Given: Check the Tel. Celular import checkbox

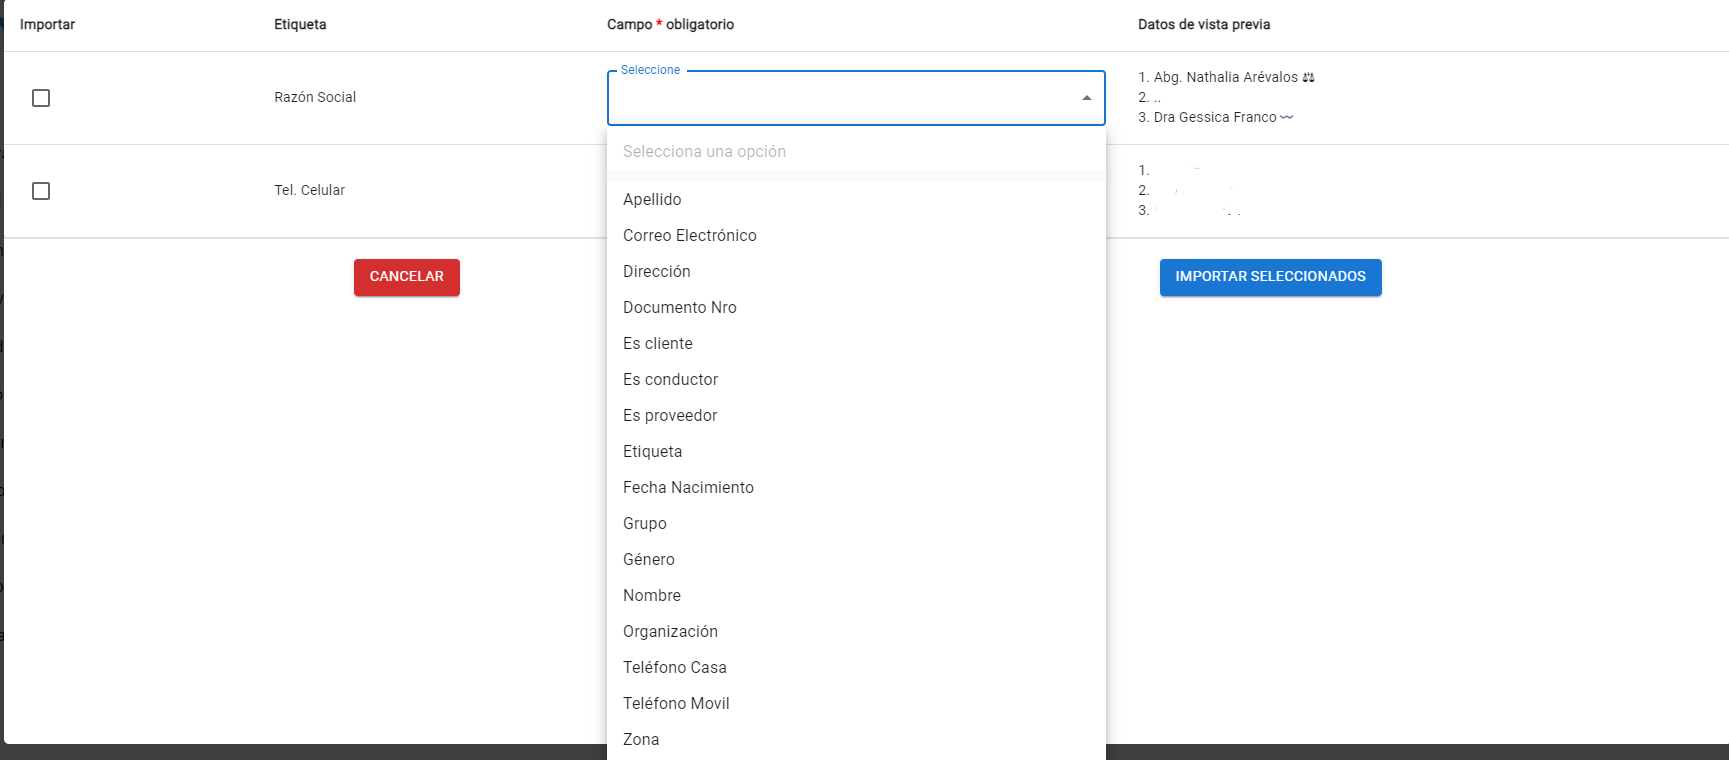Looking at the screenshot, I should (x=41, y=191).
